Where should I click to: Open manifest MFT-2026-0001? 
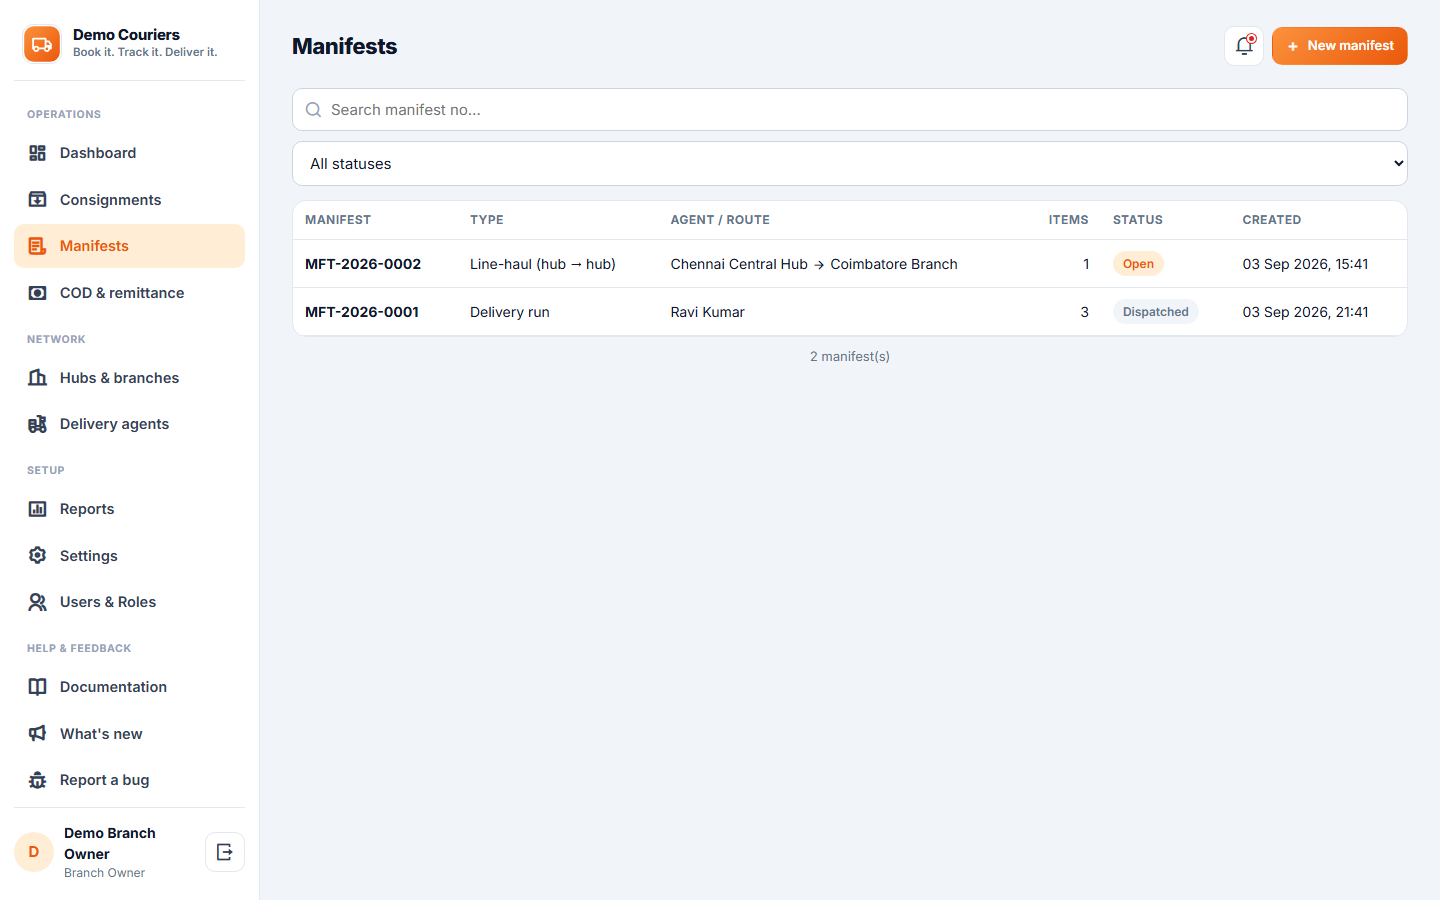pos(362,312)
